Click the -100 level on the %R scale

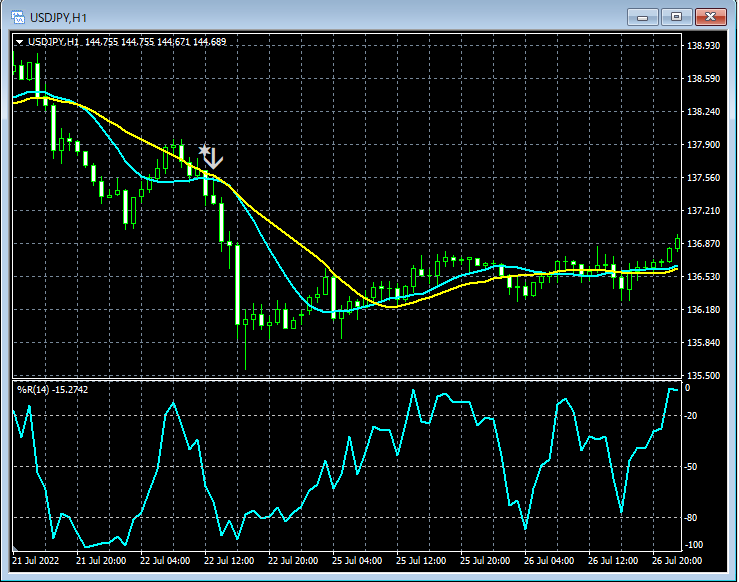click(x=693, y=545)
